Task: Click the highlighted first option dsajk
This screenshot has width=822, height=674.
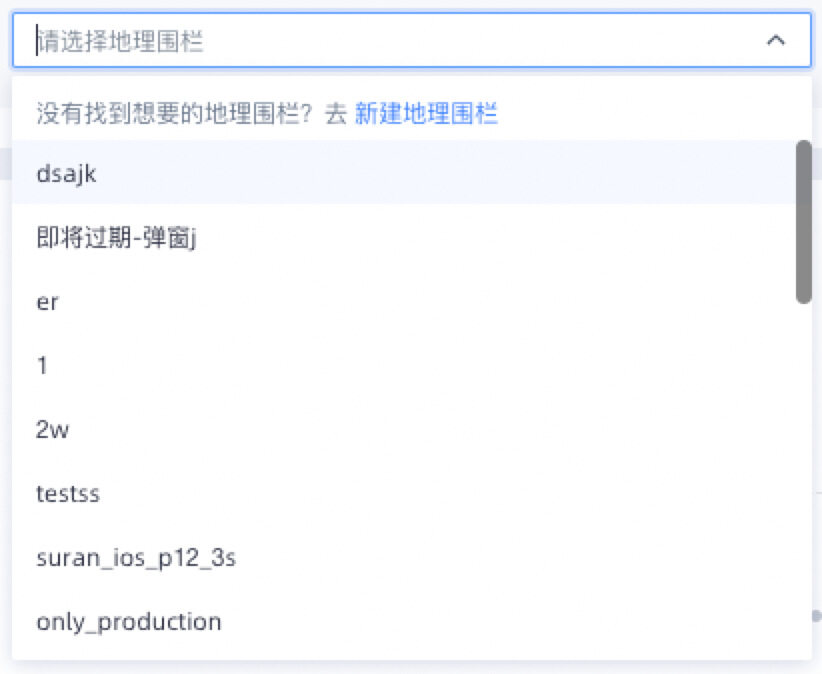Action: pos(66,173)
